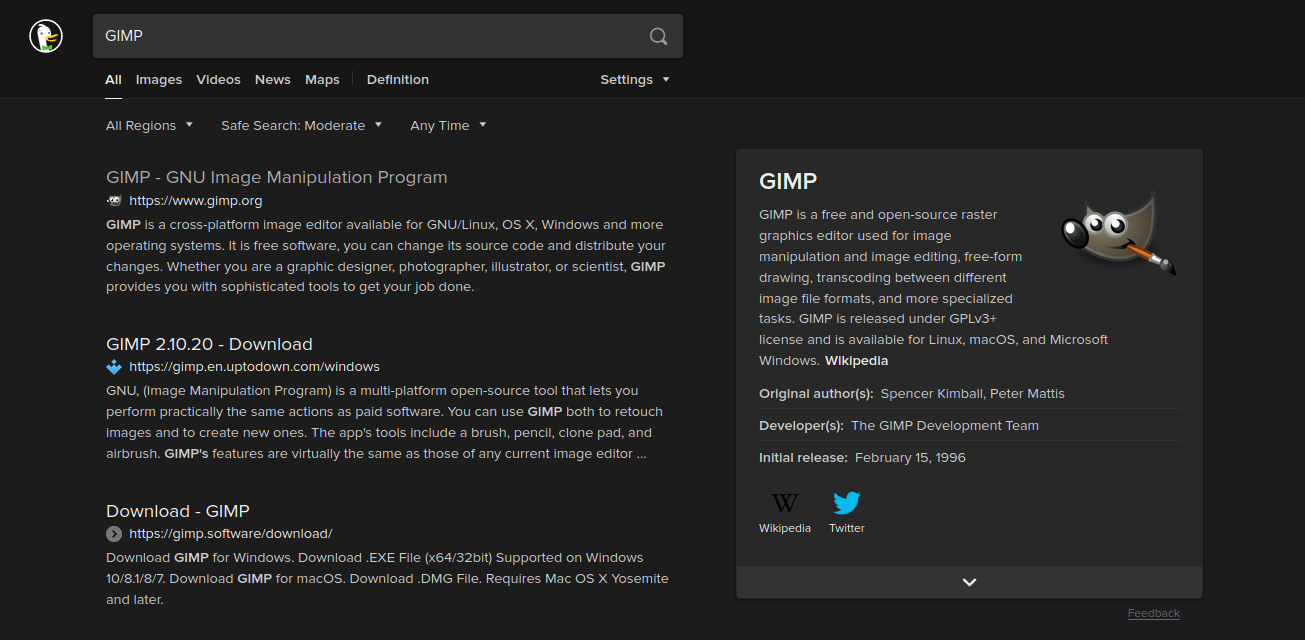
Task: Open the GIMP 2.10.20 - Download result
Action: pyautogui.click(x=209, y=344)
